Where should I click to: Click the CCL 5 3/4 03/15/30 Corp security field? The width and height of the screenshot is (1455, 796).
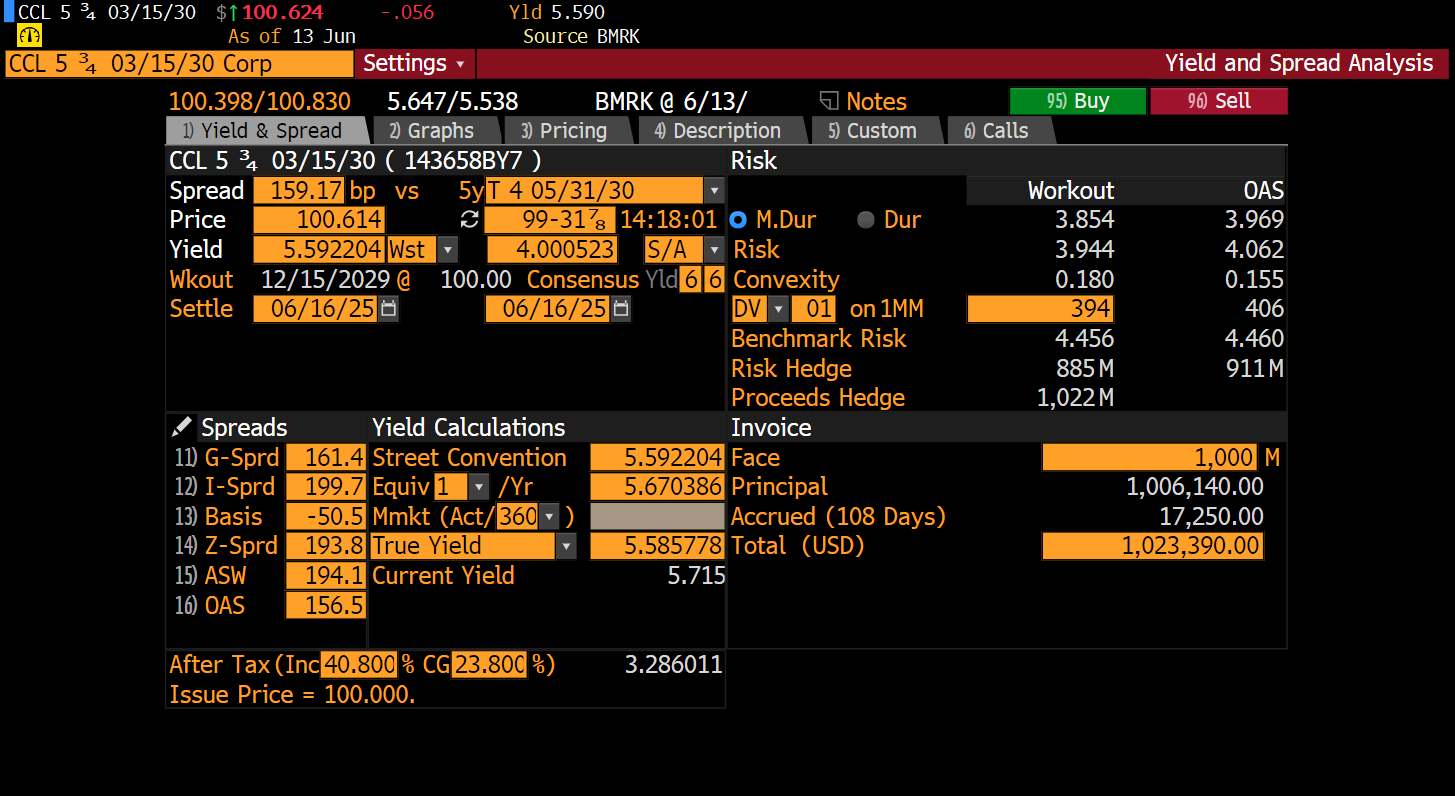click(x=179, y=64)
